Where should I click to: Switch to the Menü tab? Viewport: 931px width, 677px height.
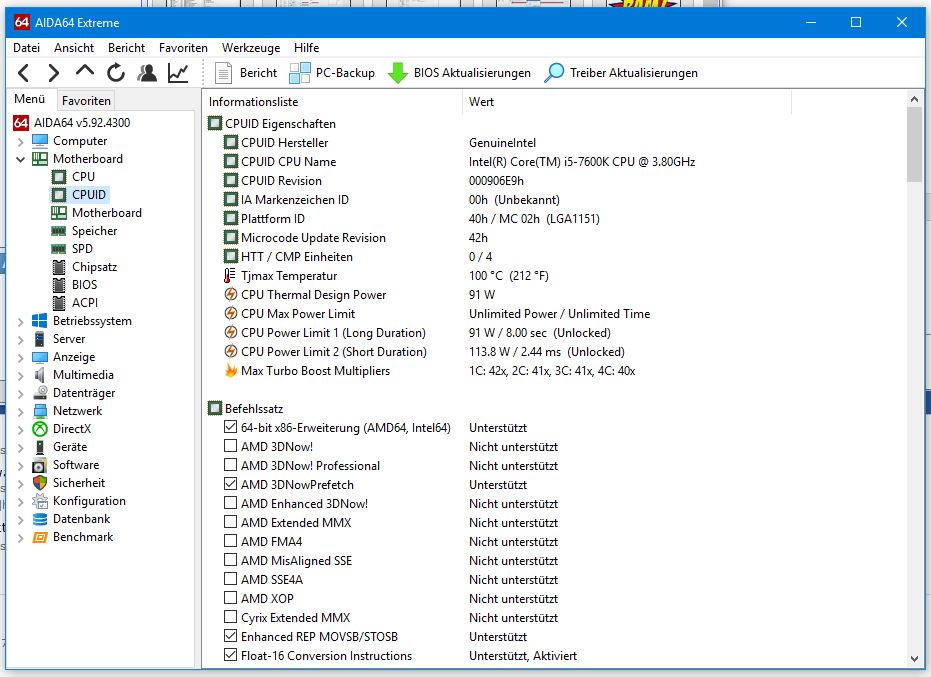pos(30,99)
